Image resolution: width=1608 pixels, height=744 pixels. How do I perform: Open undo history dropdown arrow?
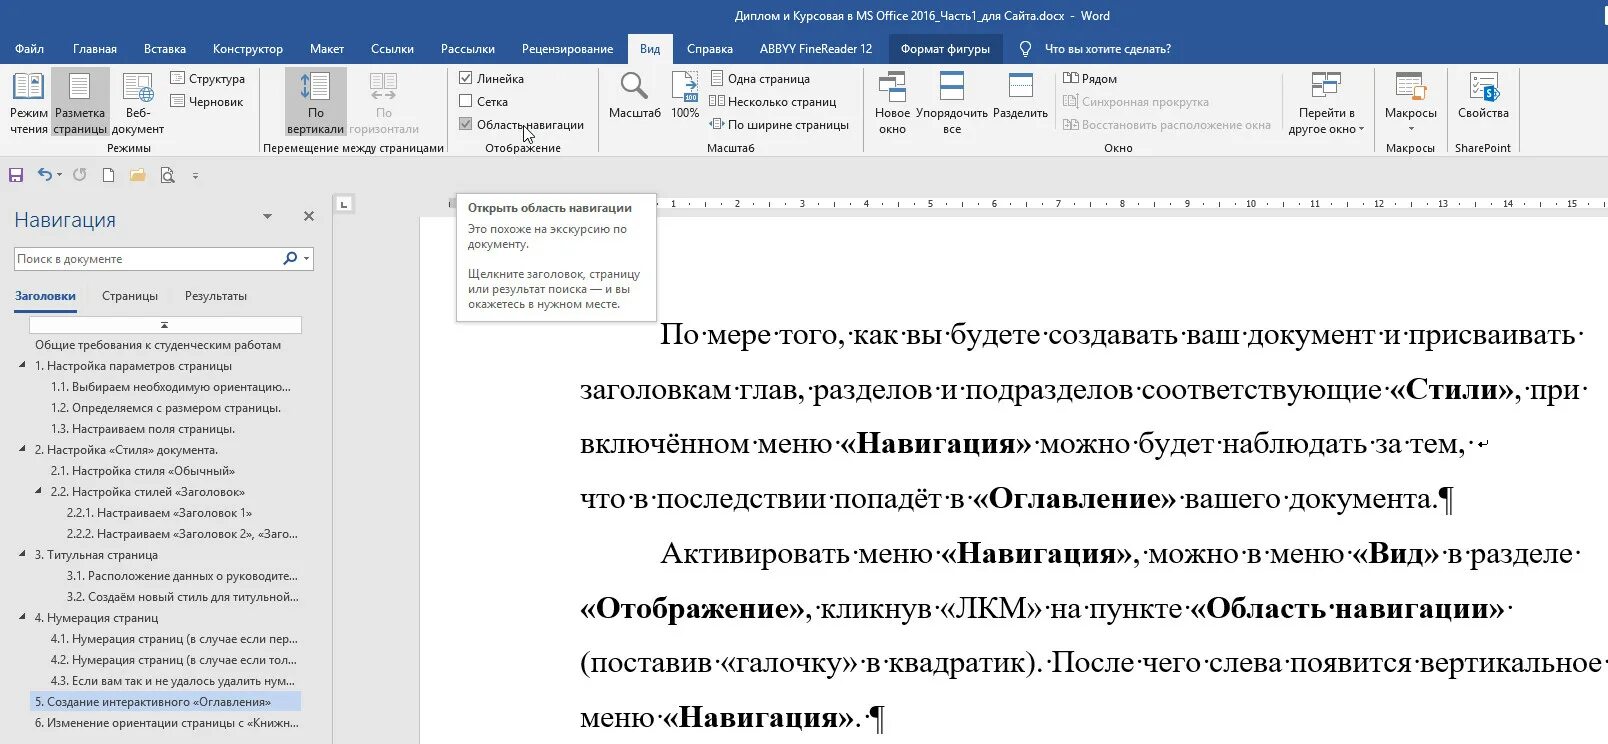click(59, 175)
